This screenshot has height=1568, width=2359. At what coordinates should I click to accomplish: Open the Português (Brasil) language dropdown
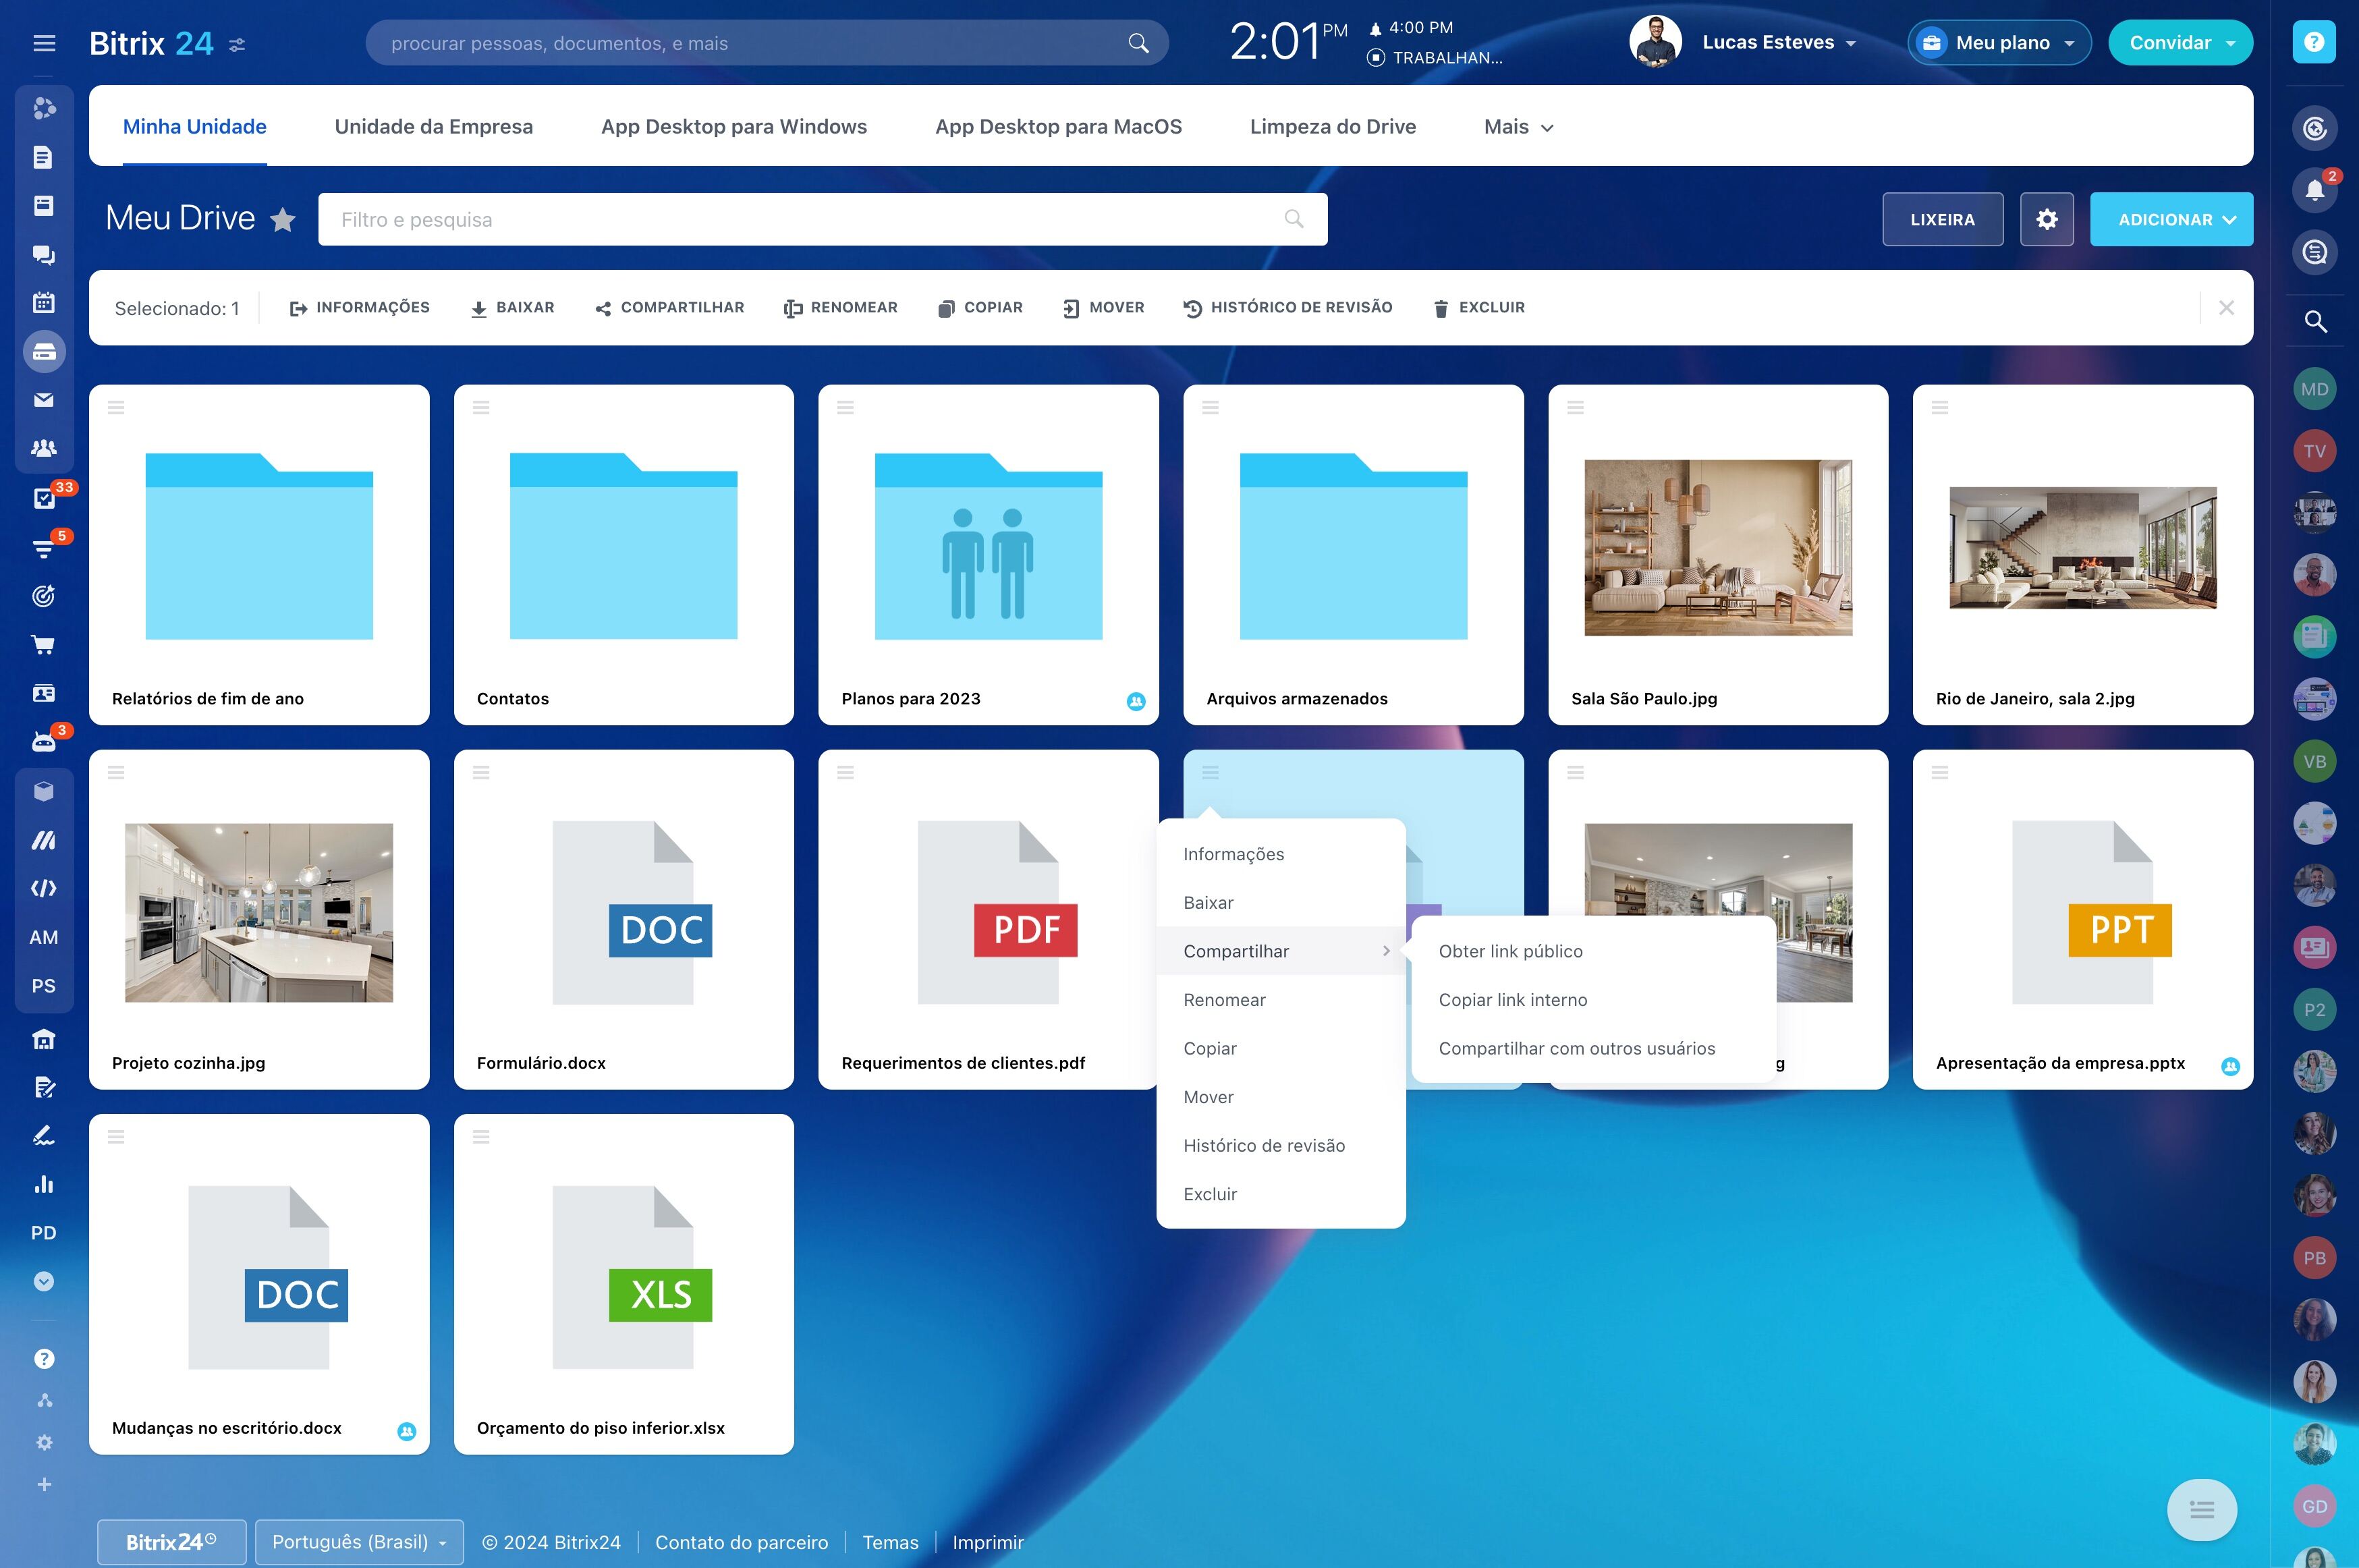point(359,1541)
